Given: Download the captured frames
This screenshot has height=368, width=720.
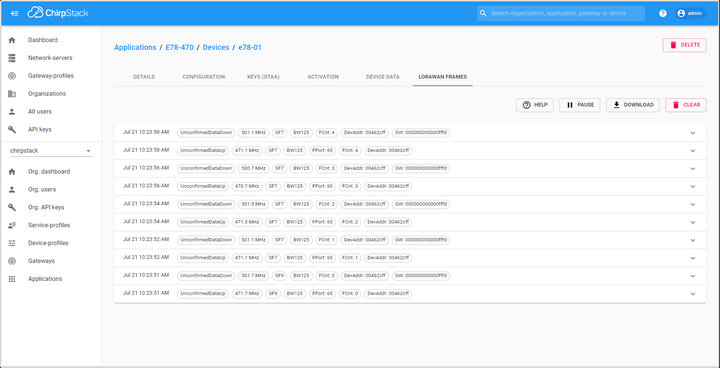Looking at the screenshot, I should (633, 105).
